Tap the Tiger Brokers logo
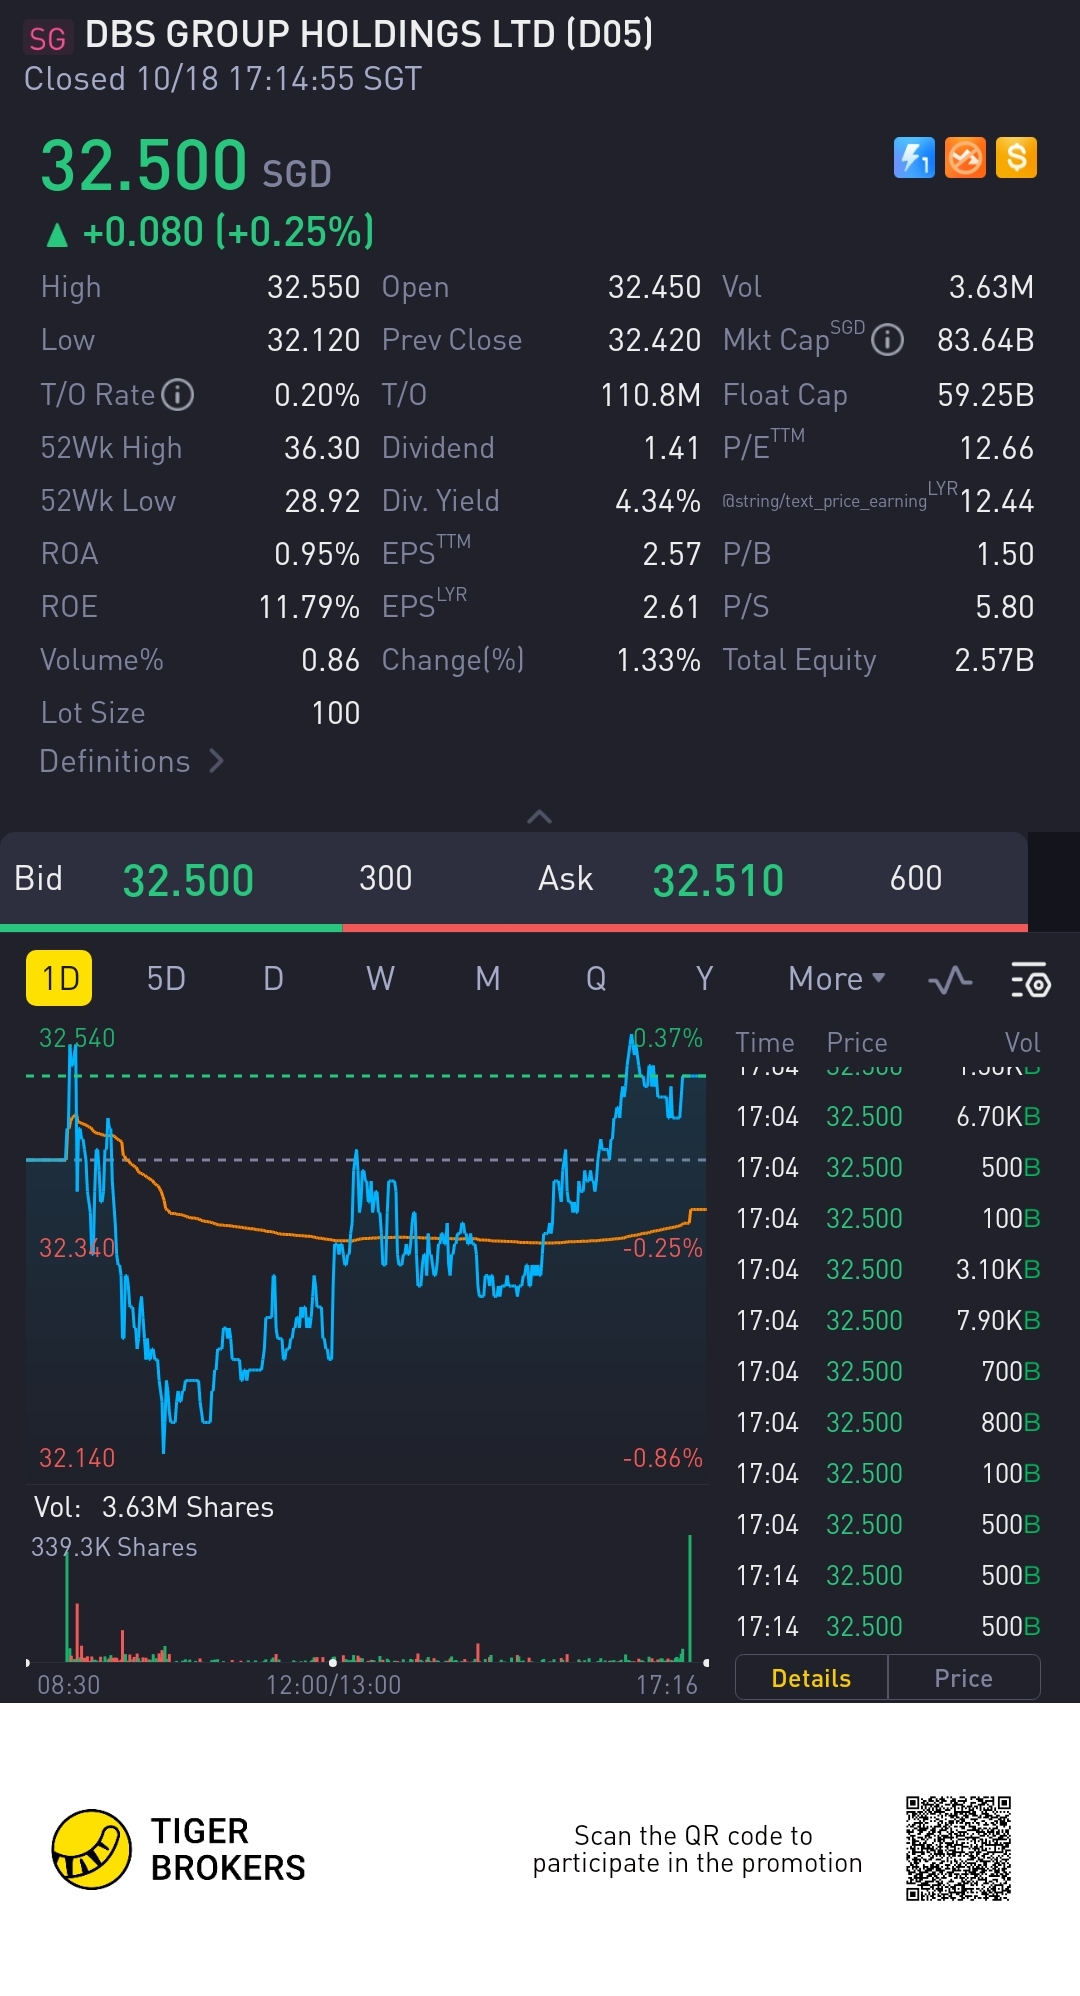Image resolution: width=1080 pixels, height=1996 pixels. click(x=178, y=1849)
